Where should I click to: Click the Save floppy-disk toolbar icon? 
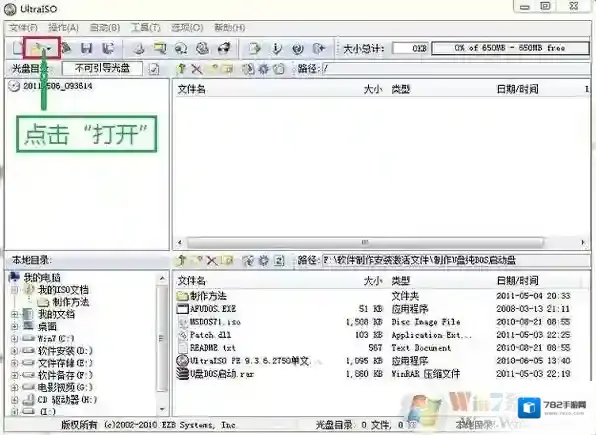coord(87,48)
